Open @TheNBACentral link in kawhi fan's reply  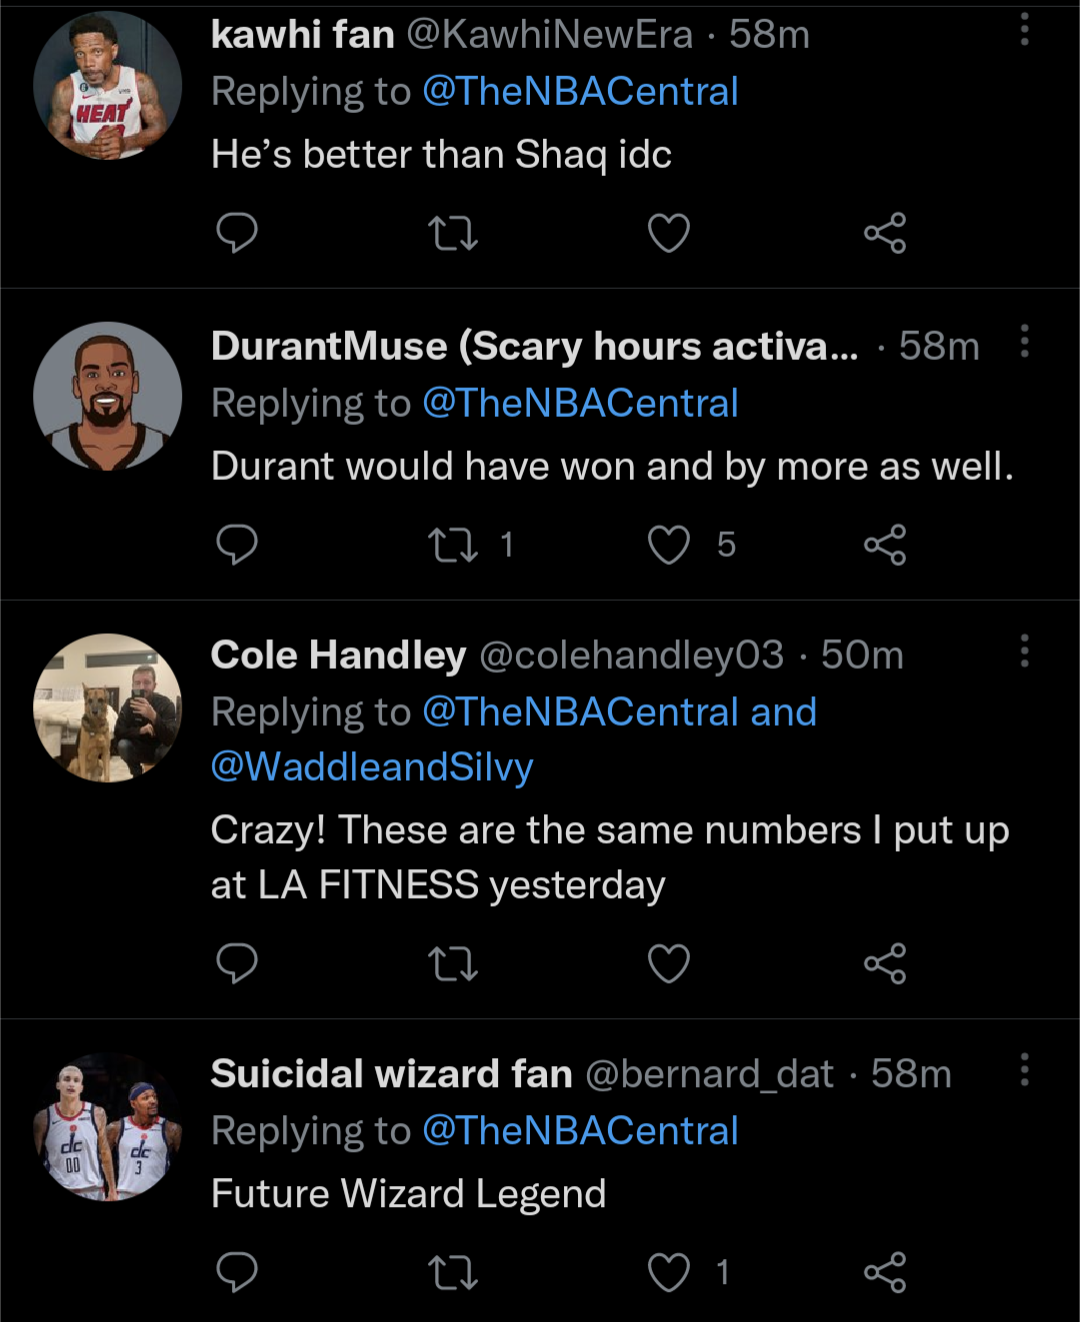point(580,92)
